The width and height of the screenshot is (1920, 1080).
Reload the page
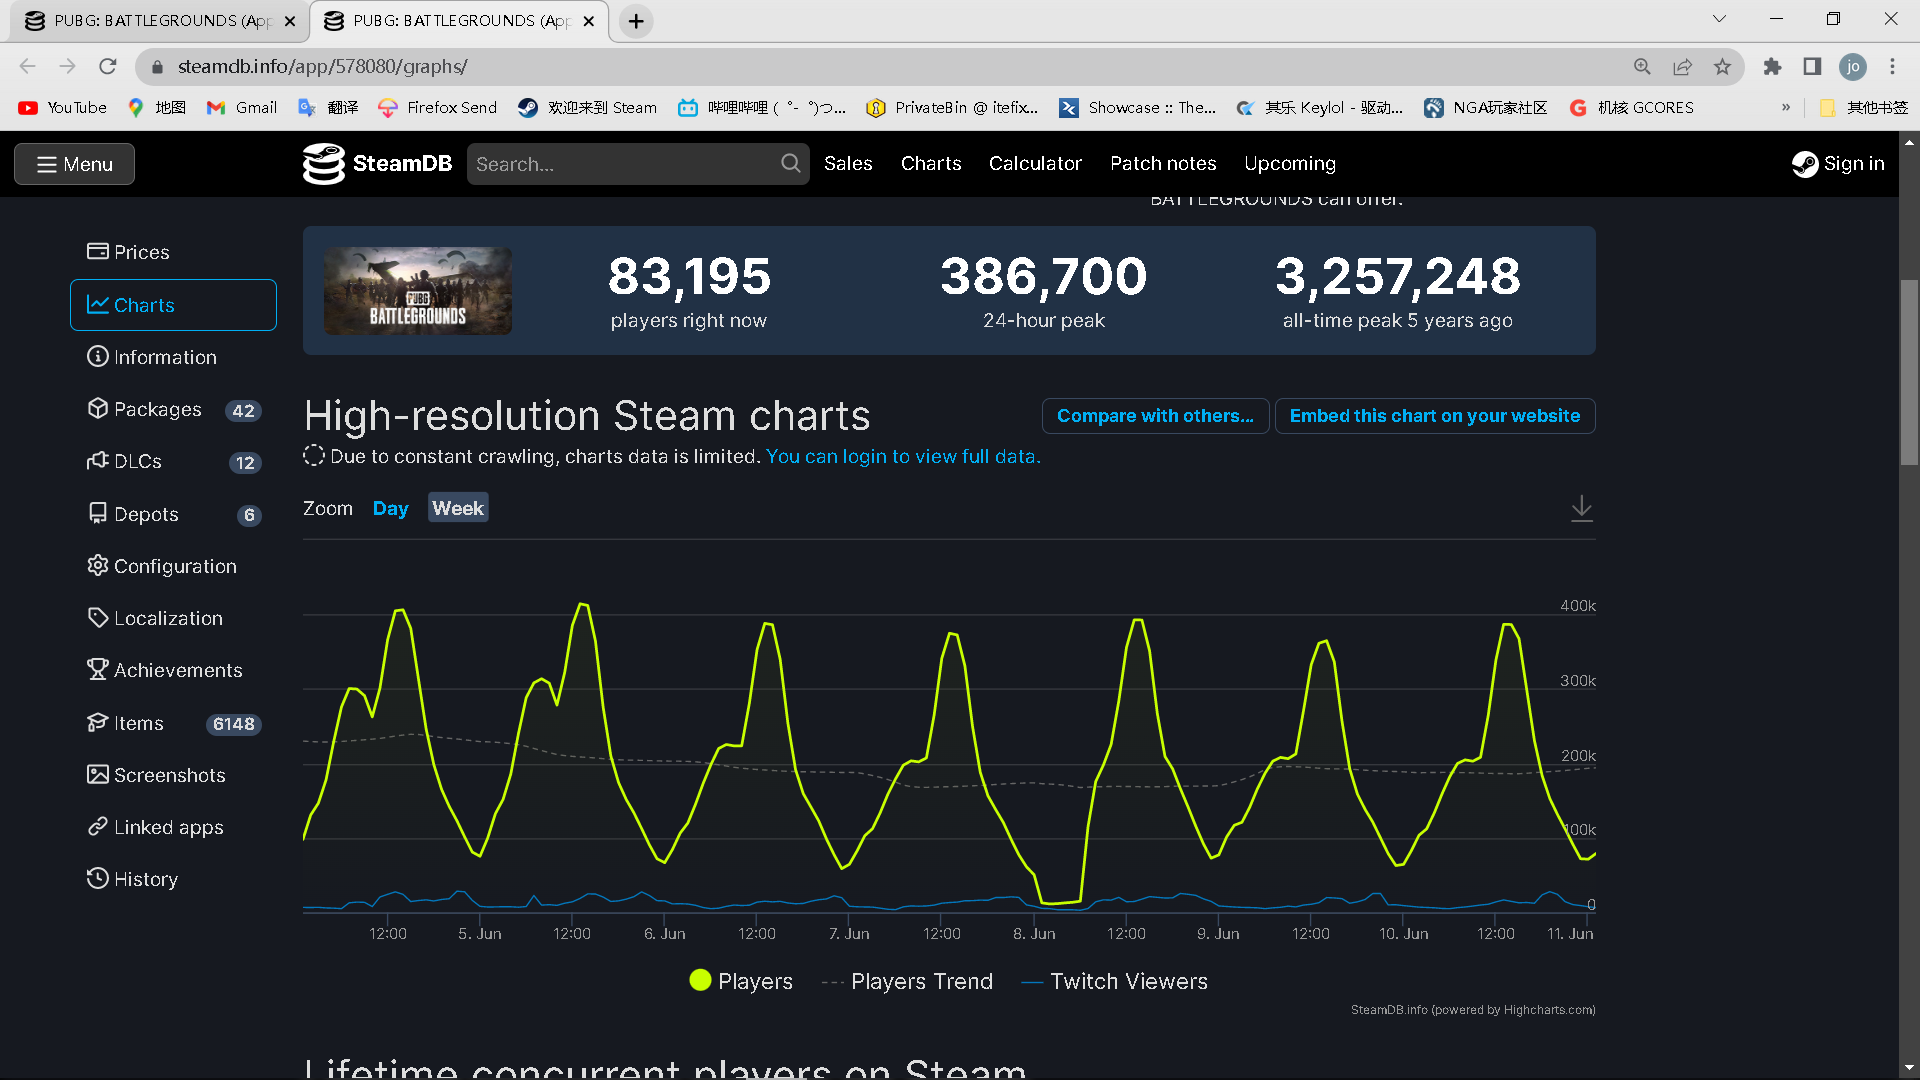108,67
